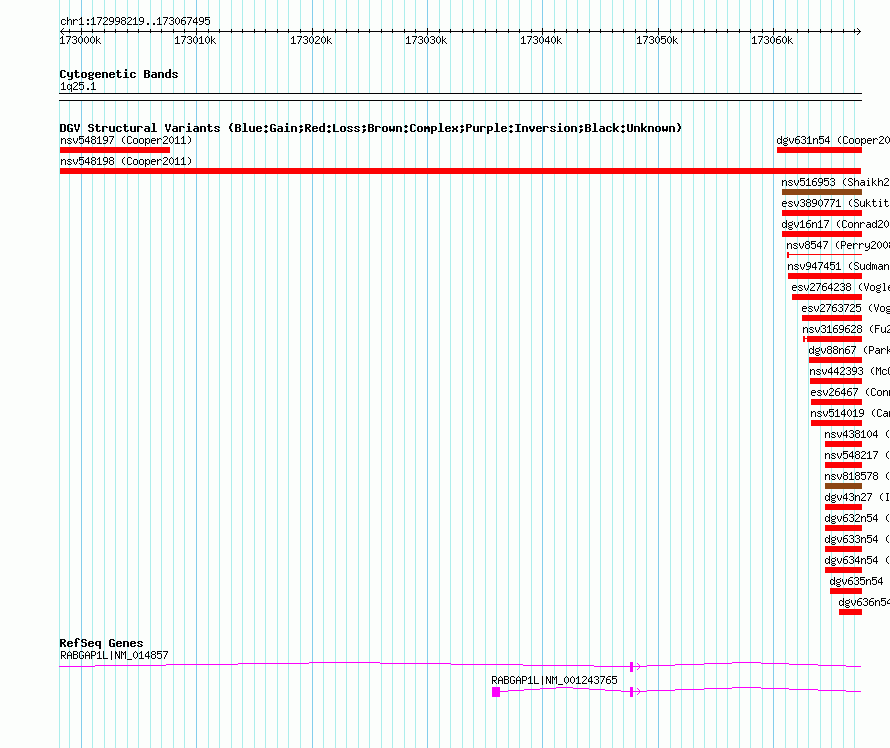The height and width of the screenshot is (748, 890).
Task: Select the dgv633n54 variant label
Action: (x=857, y=539)
